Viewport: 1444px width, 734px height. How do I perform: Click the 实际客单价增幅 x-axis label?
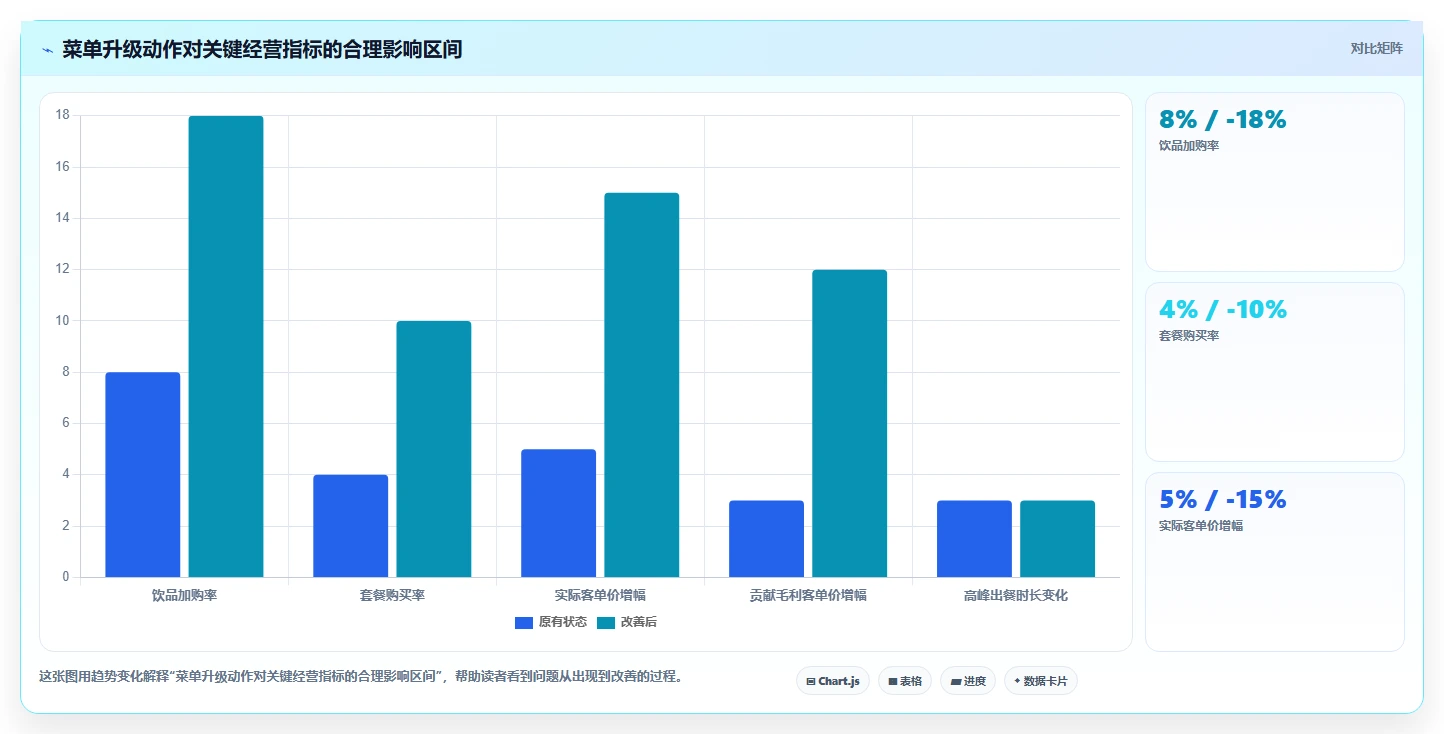(601, 595)
